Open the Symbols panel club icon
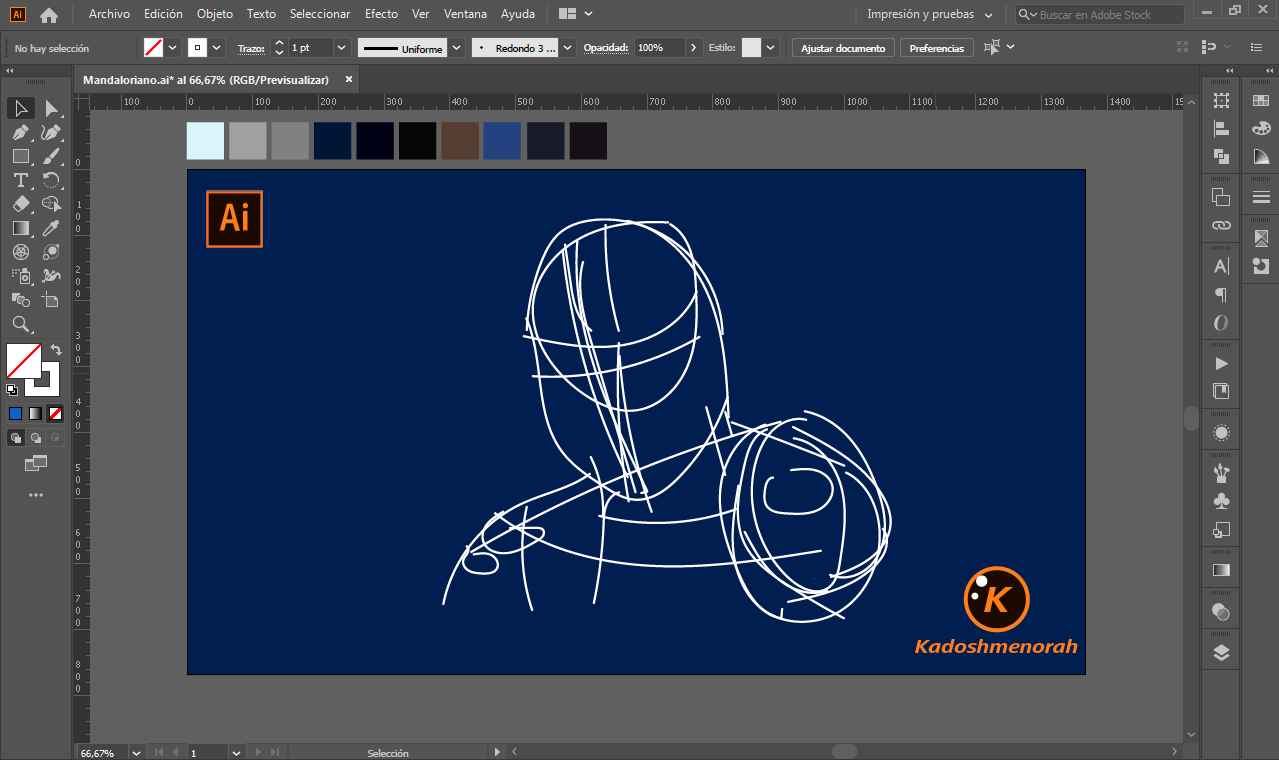This screenshot has height=760, width=1279. point(1221,501)
